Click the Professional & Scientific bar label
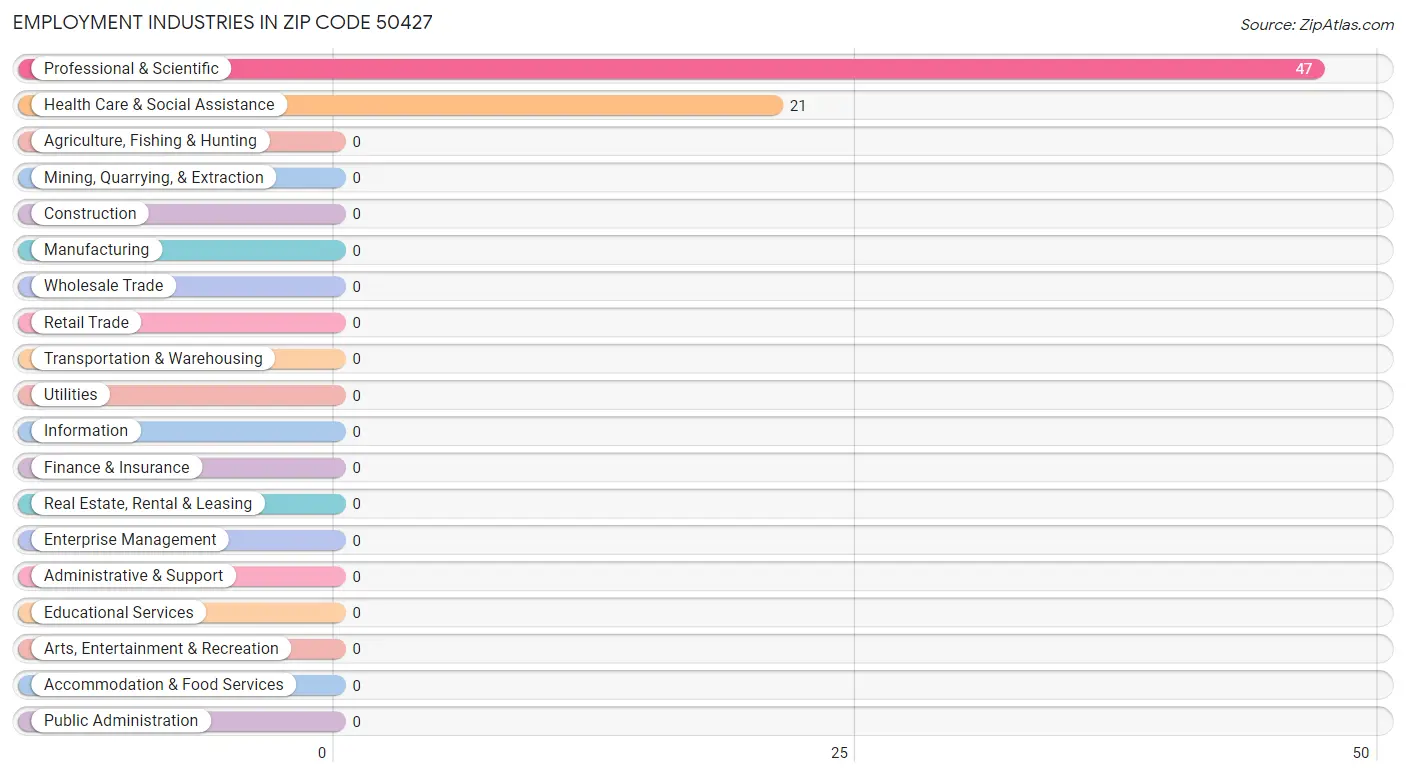This screenshot has width=1406, height=776. (131, 68)
